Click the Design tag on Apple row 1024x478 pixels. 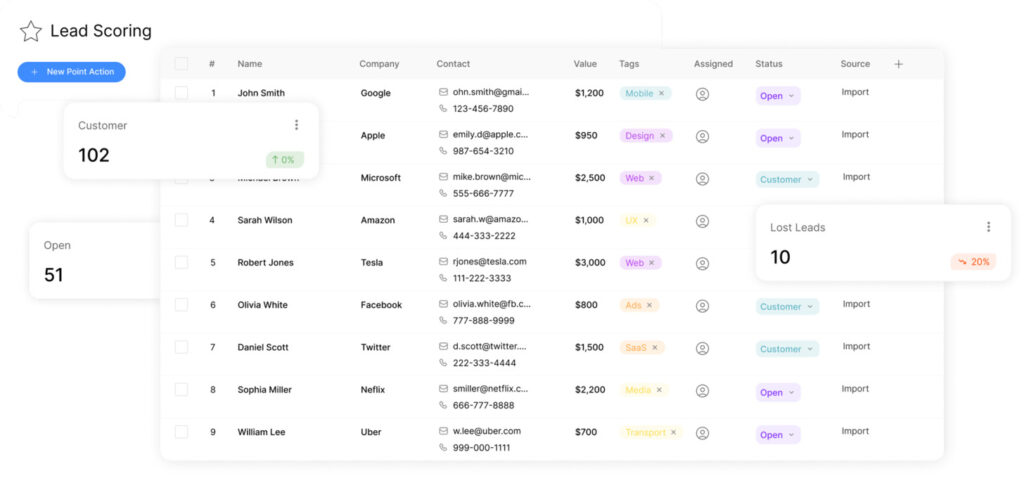[x=639, y=136]
